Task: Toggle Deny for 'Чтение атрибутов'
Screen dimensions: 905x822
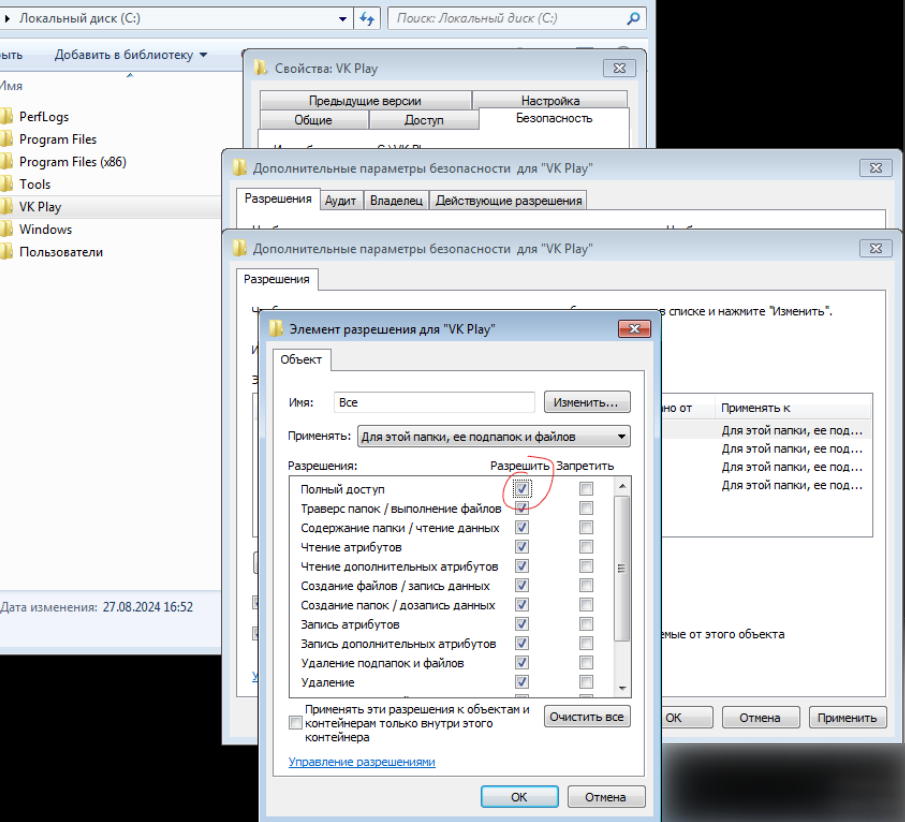Action: pos(586,547)
